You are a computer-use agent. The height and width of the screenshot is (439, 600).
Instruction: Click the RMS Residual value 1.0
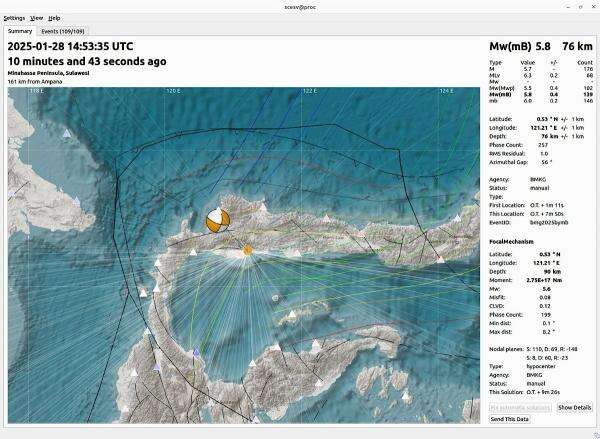[x=544, y=153]
